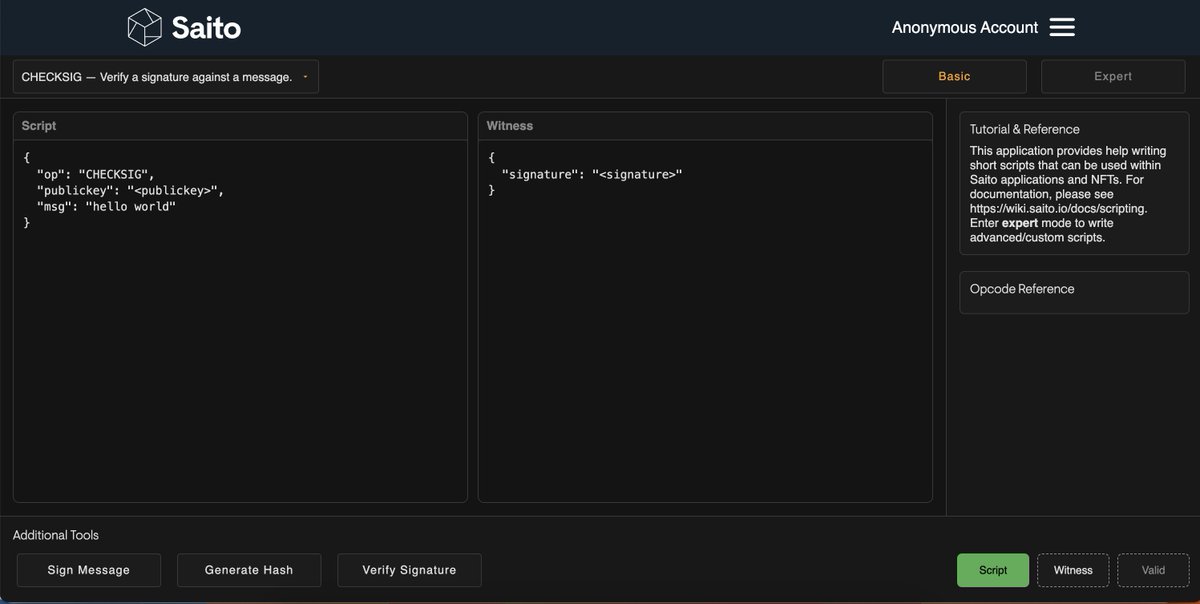Click the "op": "CHECKSIG" line
The height and width of the screenshot is (604, 1200).
click(96, 174)
